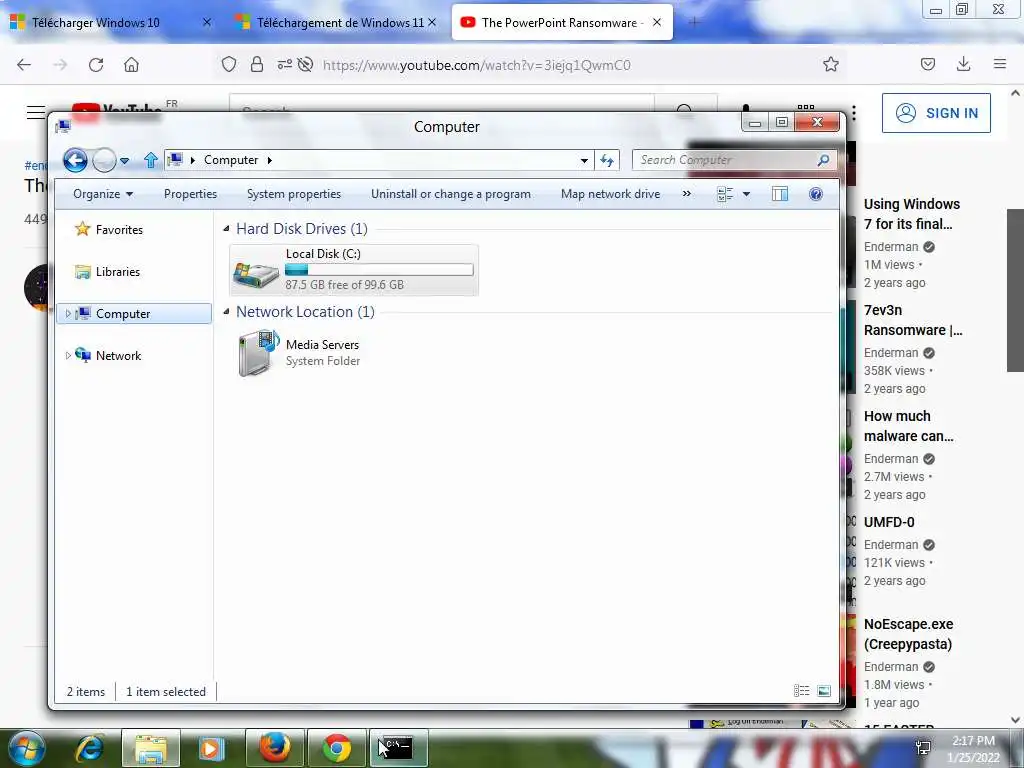
Task: Select the Local Disk (C:) drive icon
Action: click(x=256, y=273)
